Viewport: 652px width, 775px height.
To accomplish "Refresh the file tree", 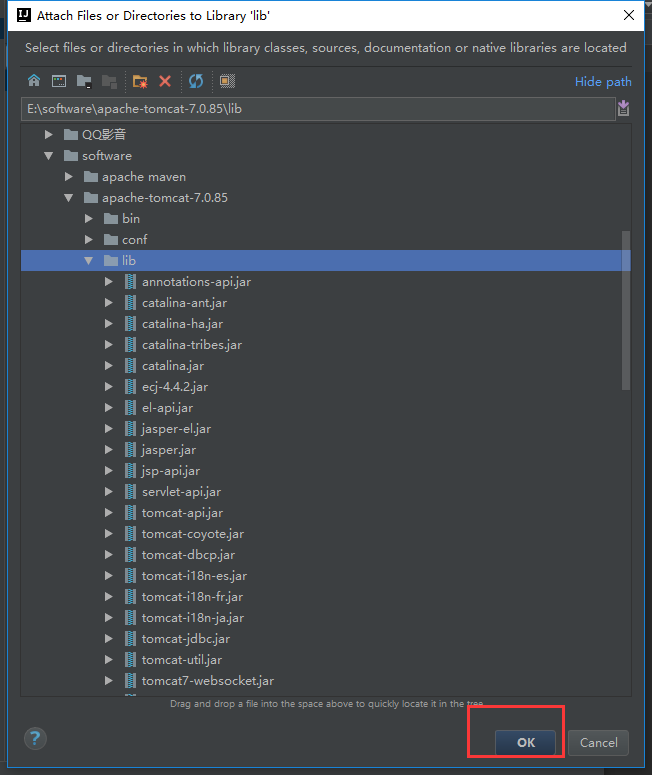I will (x=196, y=81).
